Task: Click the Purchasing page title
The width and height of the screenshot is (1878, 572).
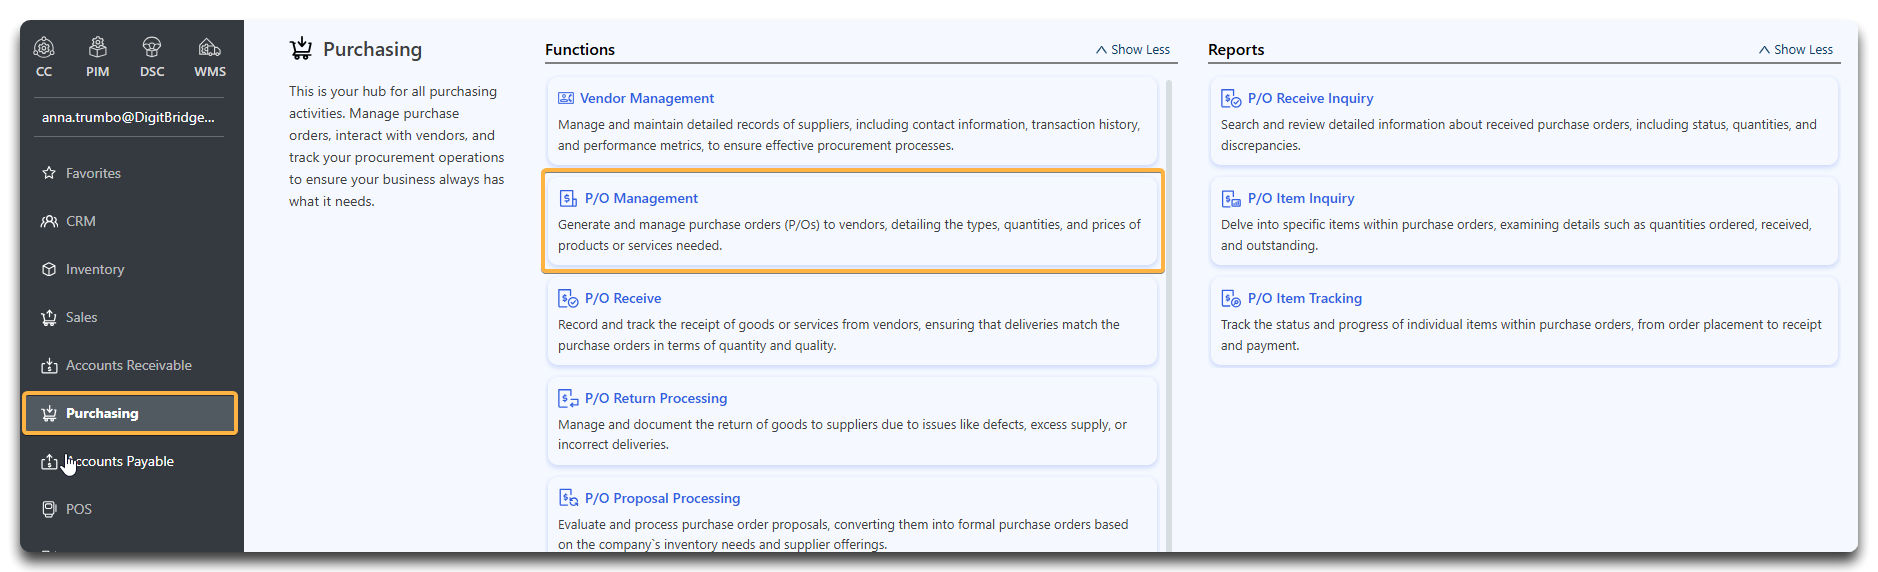Action: pos(372,49)
